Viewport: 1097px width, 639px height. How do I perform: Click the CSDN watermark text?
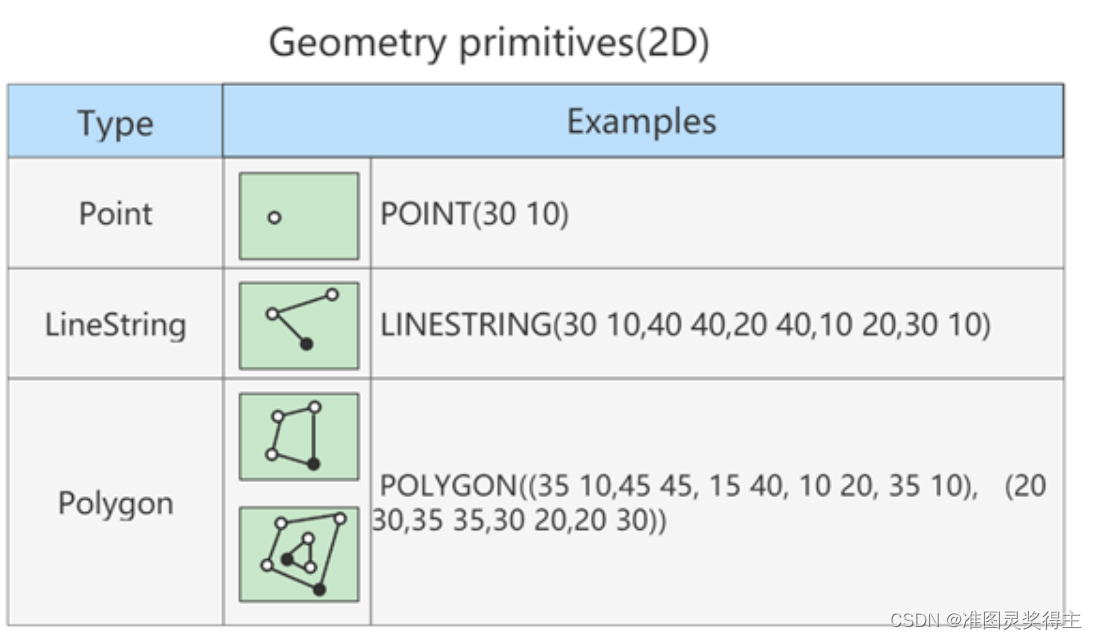985,619
